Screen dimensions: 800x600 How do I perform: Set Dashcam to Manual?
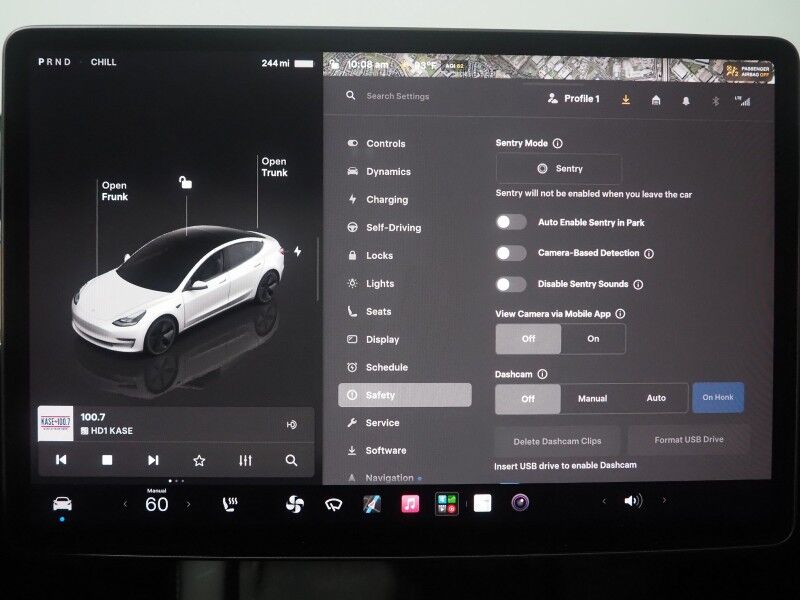point(592,398)
